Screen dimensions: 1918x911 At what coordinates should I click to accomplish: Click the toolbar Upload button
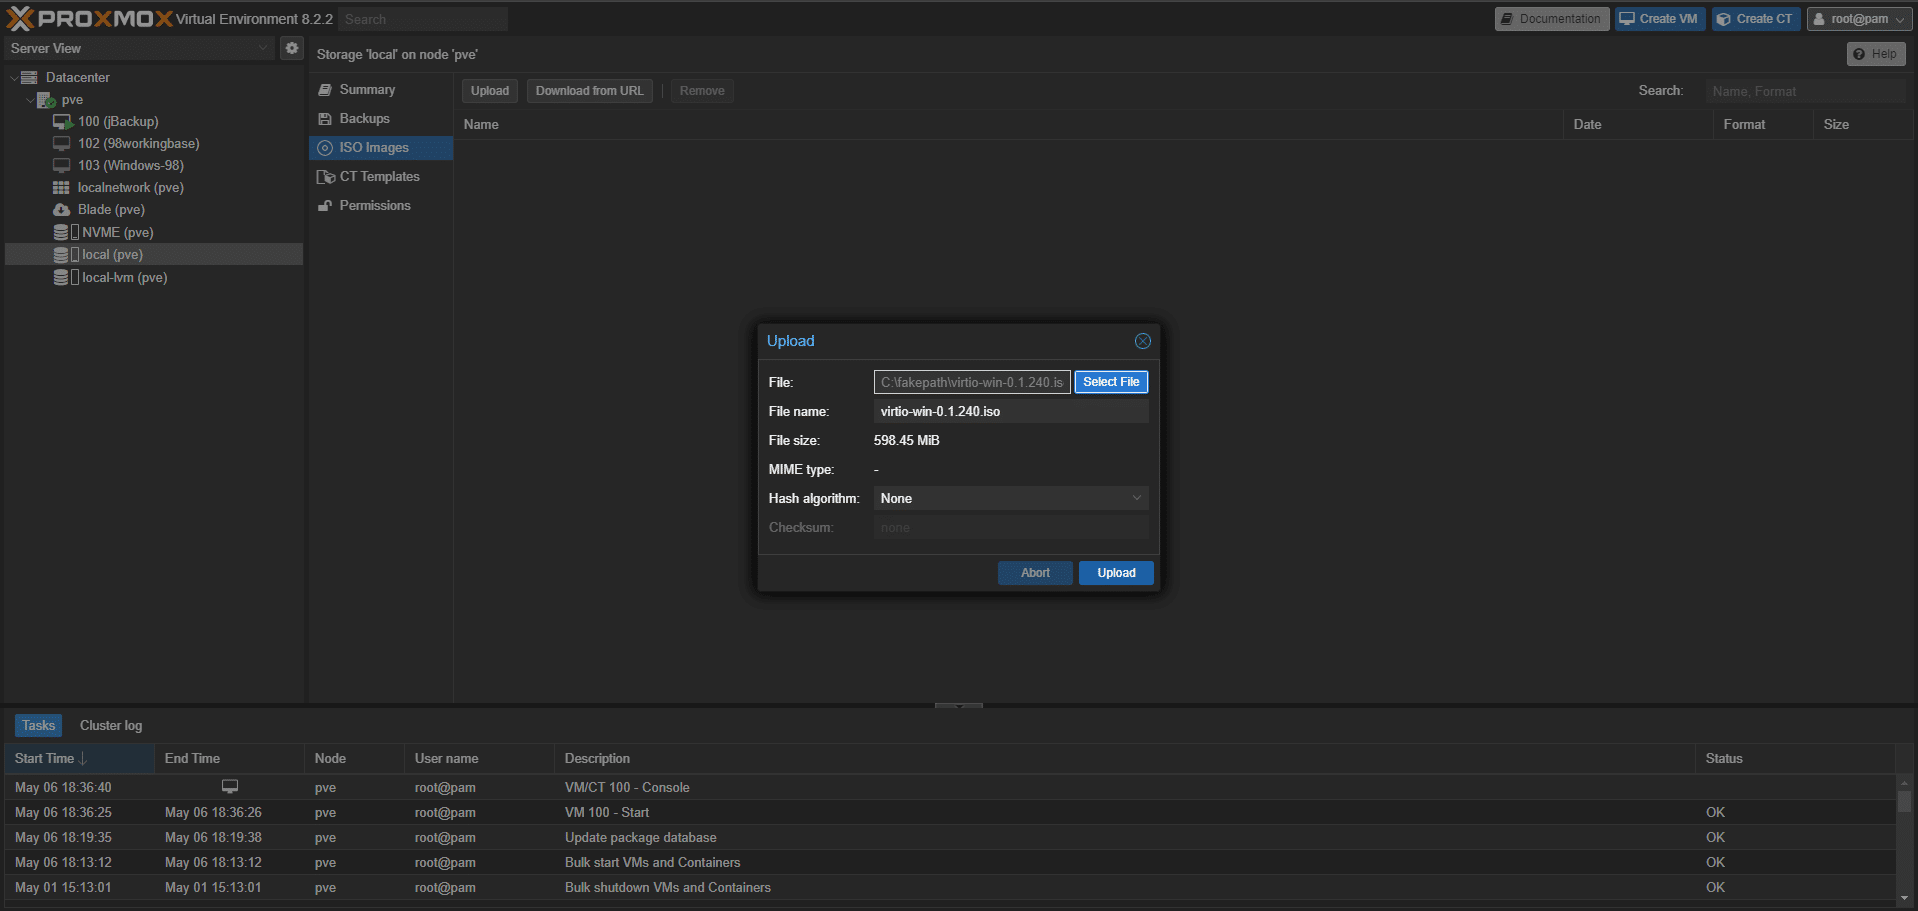490,91
